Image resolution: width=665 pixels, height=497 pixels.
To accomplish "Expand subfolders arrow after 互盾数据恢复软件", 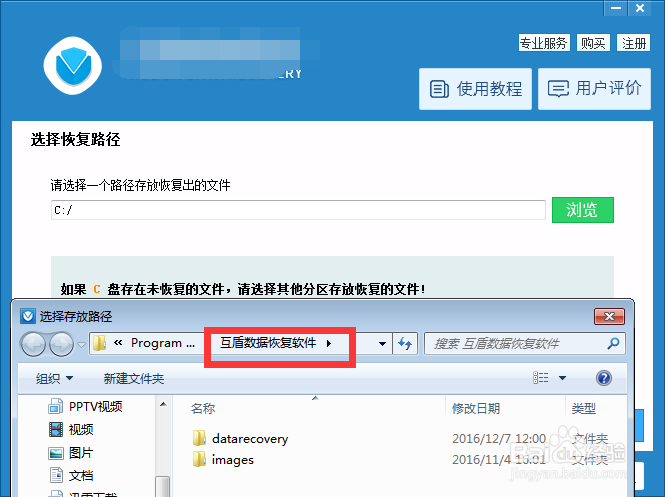I will (329, 343).
